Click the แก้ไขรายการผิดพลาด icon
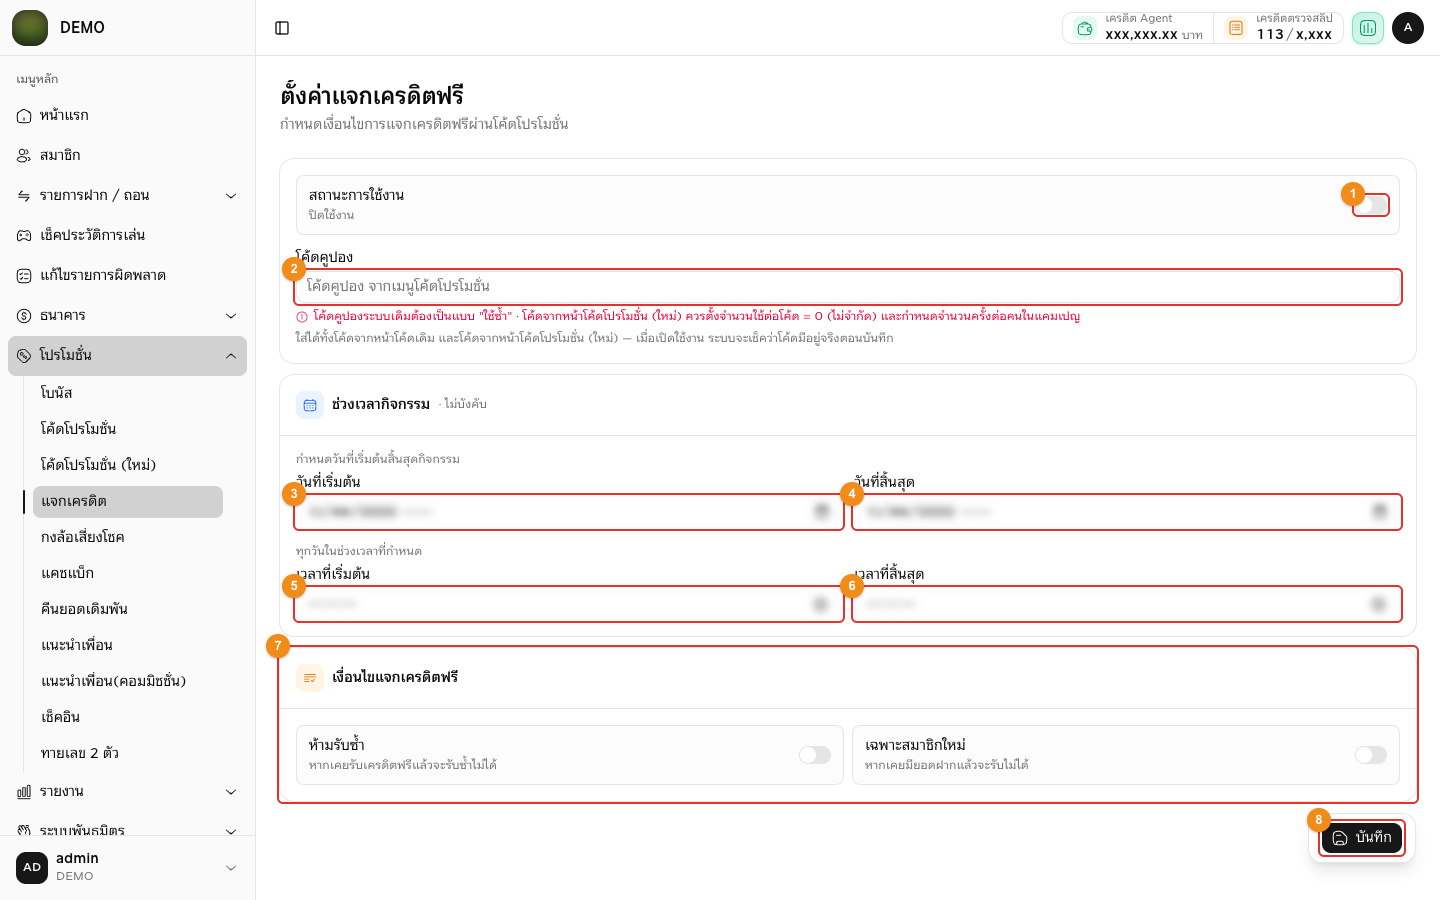 [x=24, y=276]
